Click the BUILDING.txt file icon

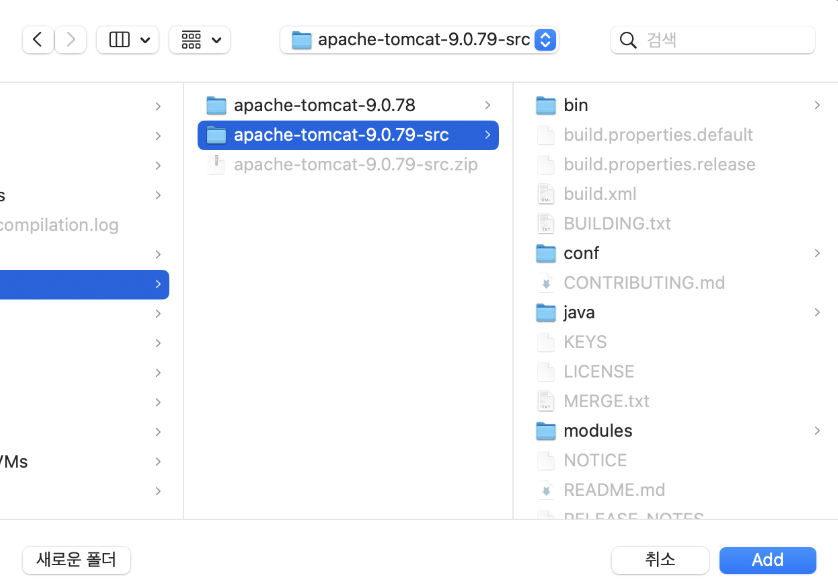pos(546,223)
